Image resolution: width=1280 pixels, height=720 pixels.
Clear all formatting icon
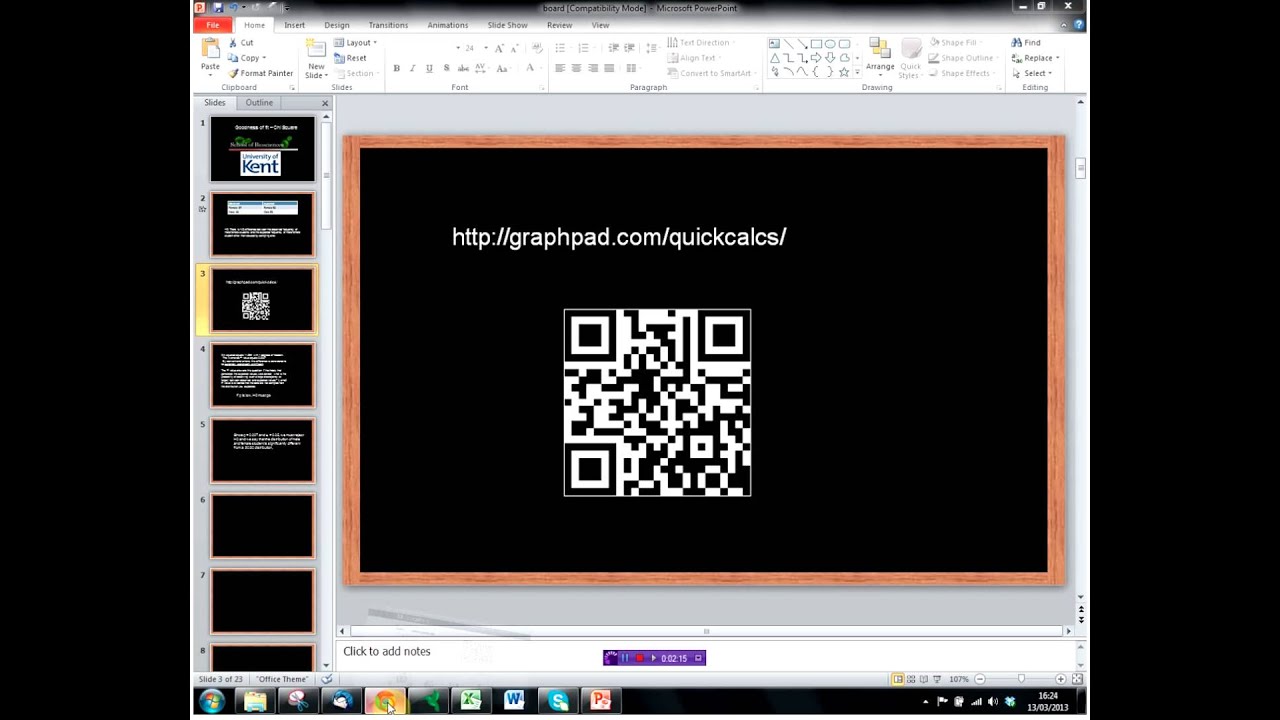click(x=537, y=47)
